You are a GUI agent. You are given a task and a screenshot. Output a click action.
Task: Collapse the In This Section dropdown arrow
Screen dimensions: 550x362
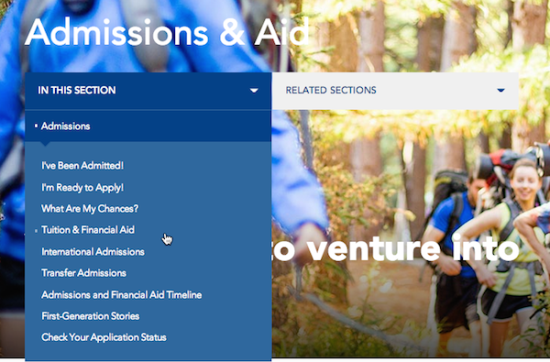click(254, 90)
